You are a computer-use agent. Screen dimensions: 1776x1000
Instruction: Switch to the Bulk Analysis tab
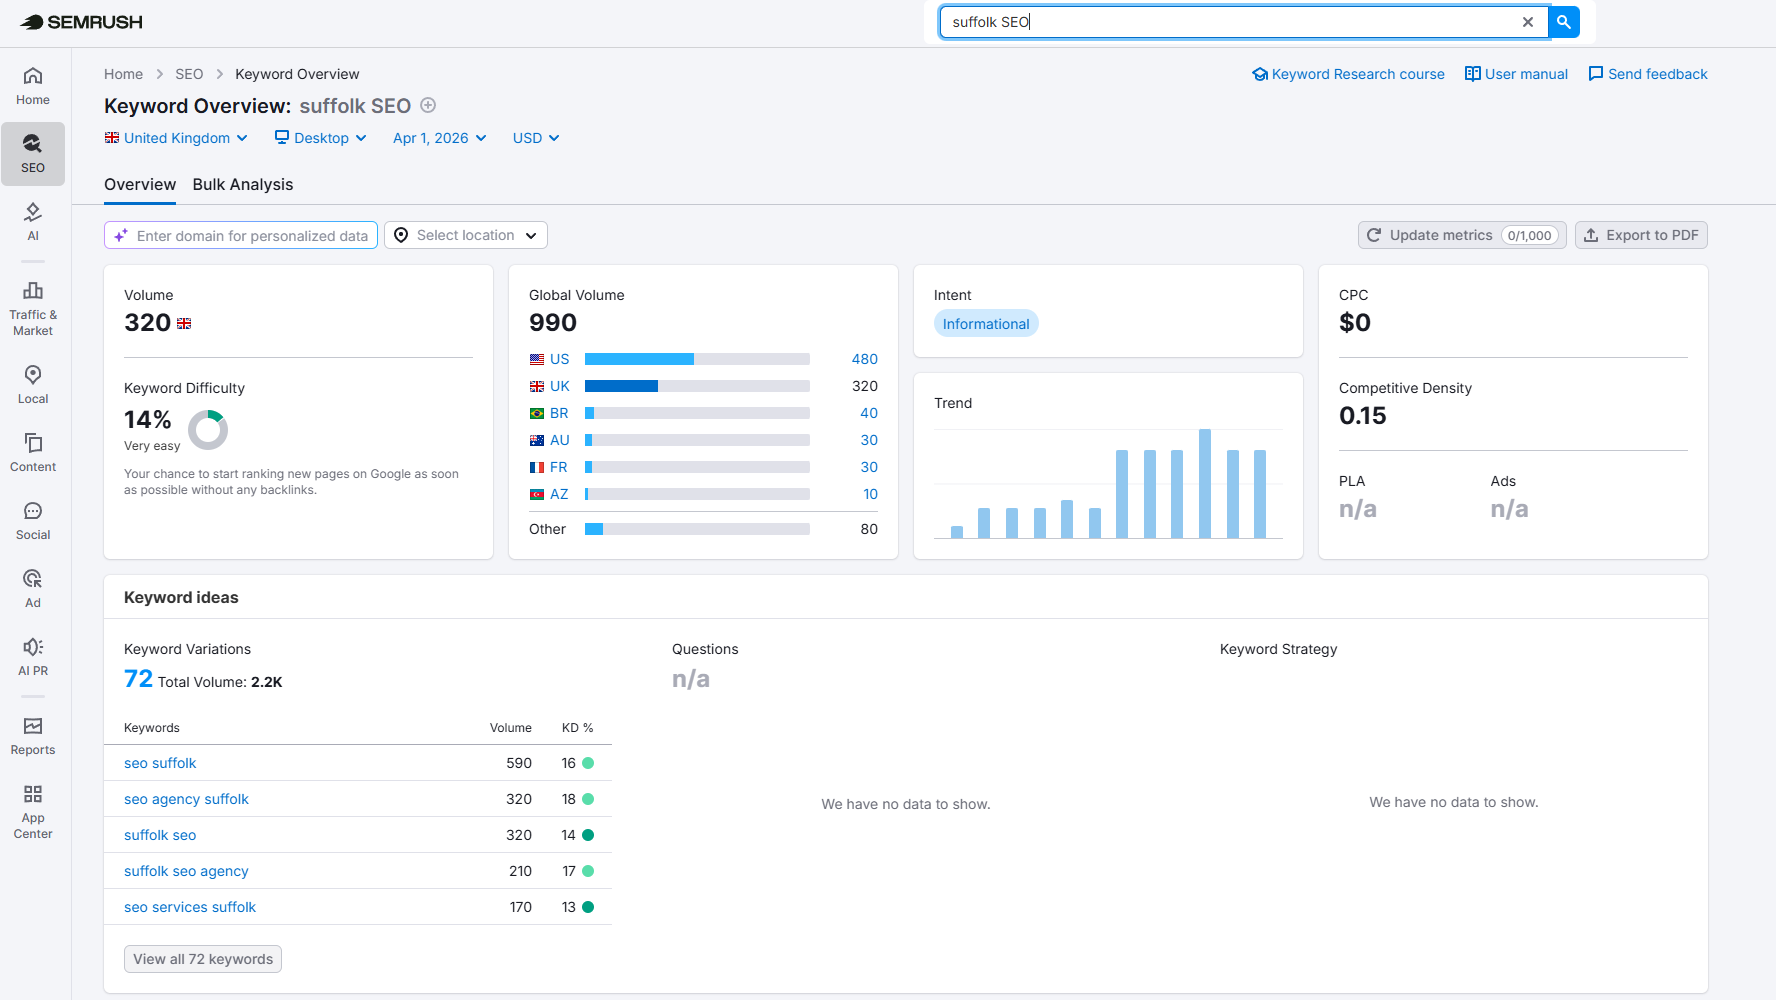coord(243,184)
